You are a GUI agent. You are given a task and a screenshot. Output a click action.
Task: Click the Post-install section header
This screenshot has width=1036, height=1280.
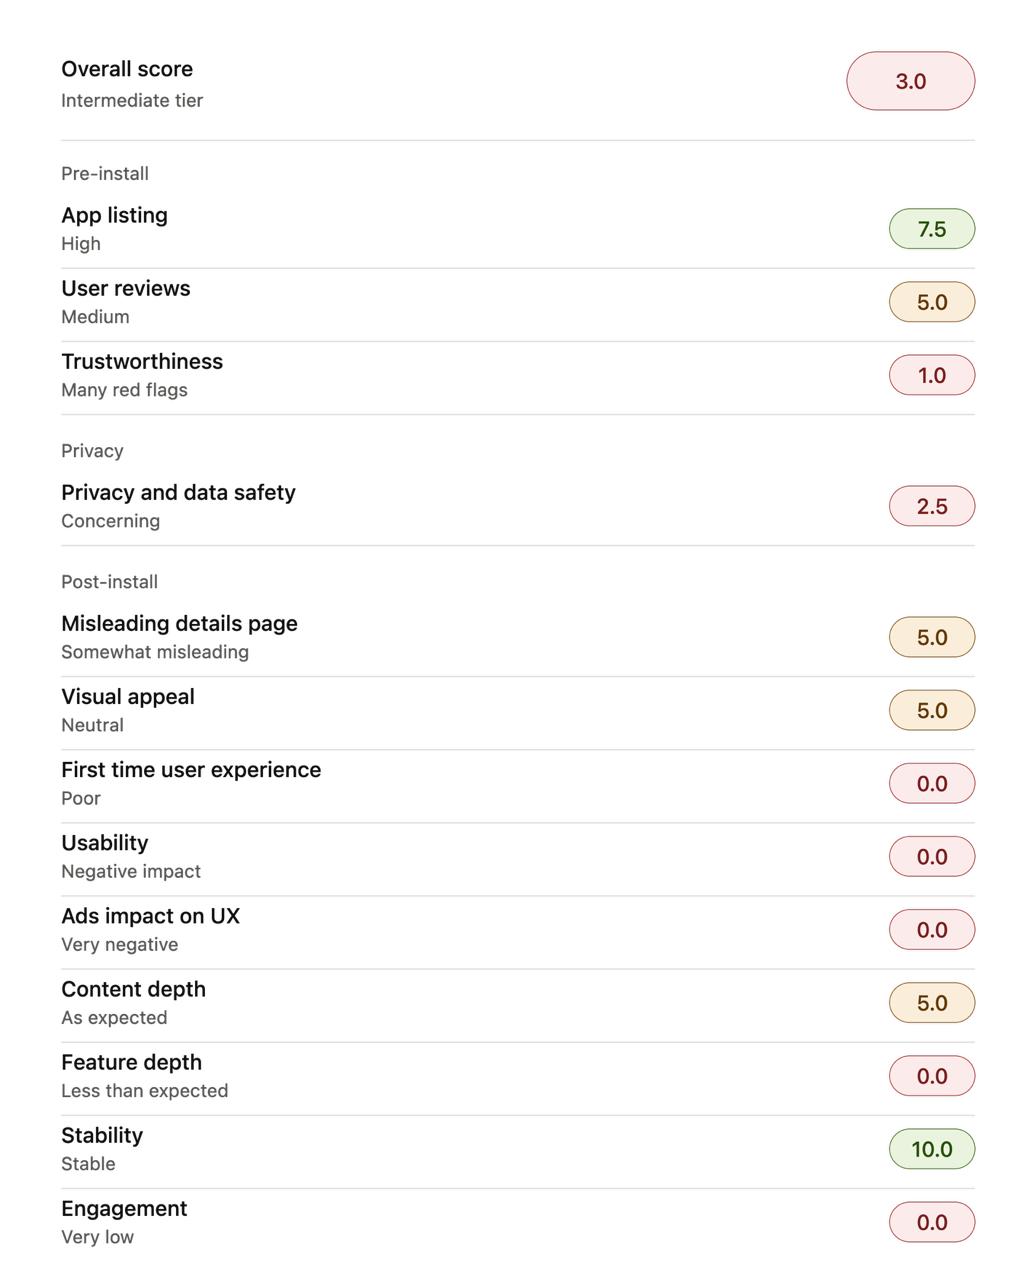pos(109,581)
